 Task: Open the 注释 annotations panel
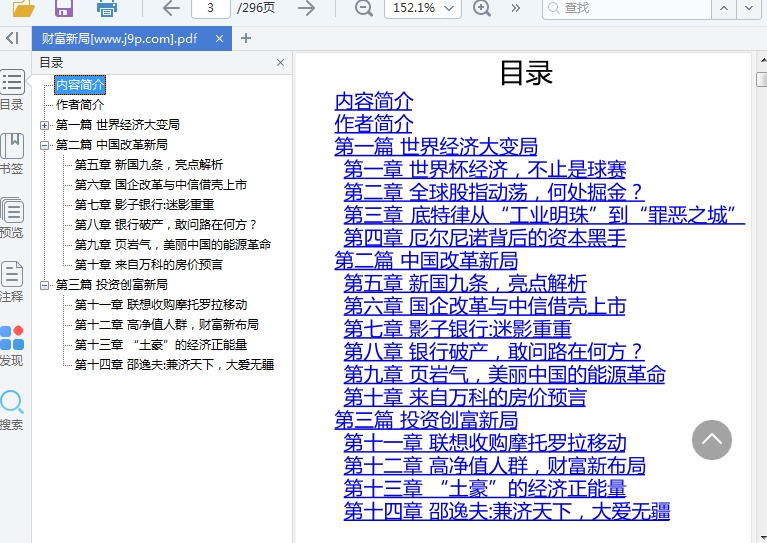12,282
